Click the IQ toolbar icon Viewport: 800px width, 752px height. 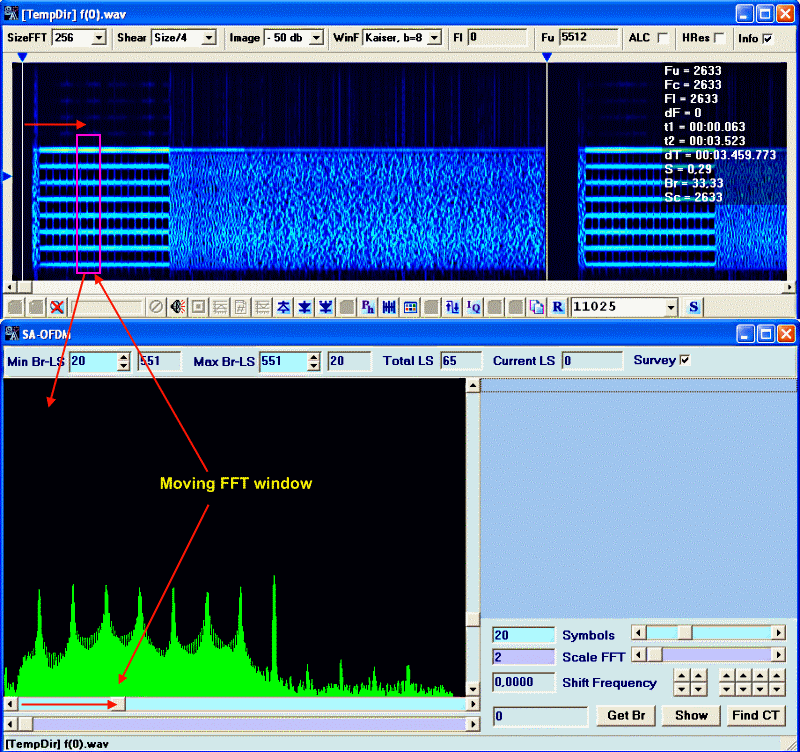473,307
